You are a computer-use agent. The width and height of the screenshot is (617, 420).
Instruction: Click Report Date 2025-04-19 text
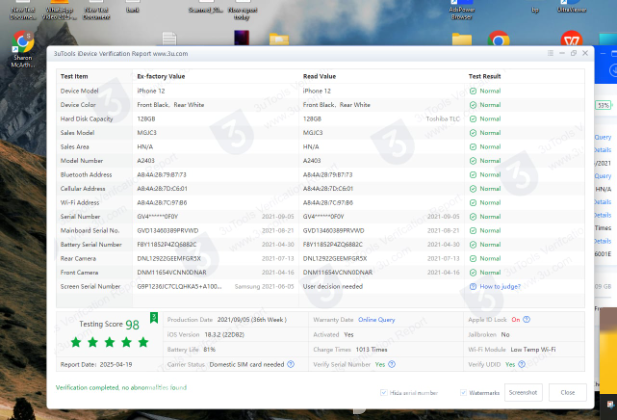[96, 364]
